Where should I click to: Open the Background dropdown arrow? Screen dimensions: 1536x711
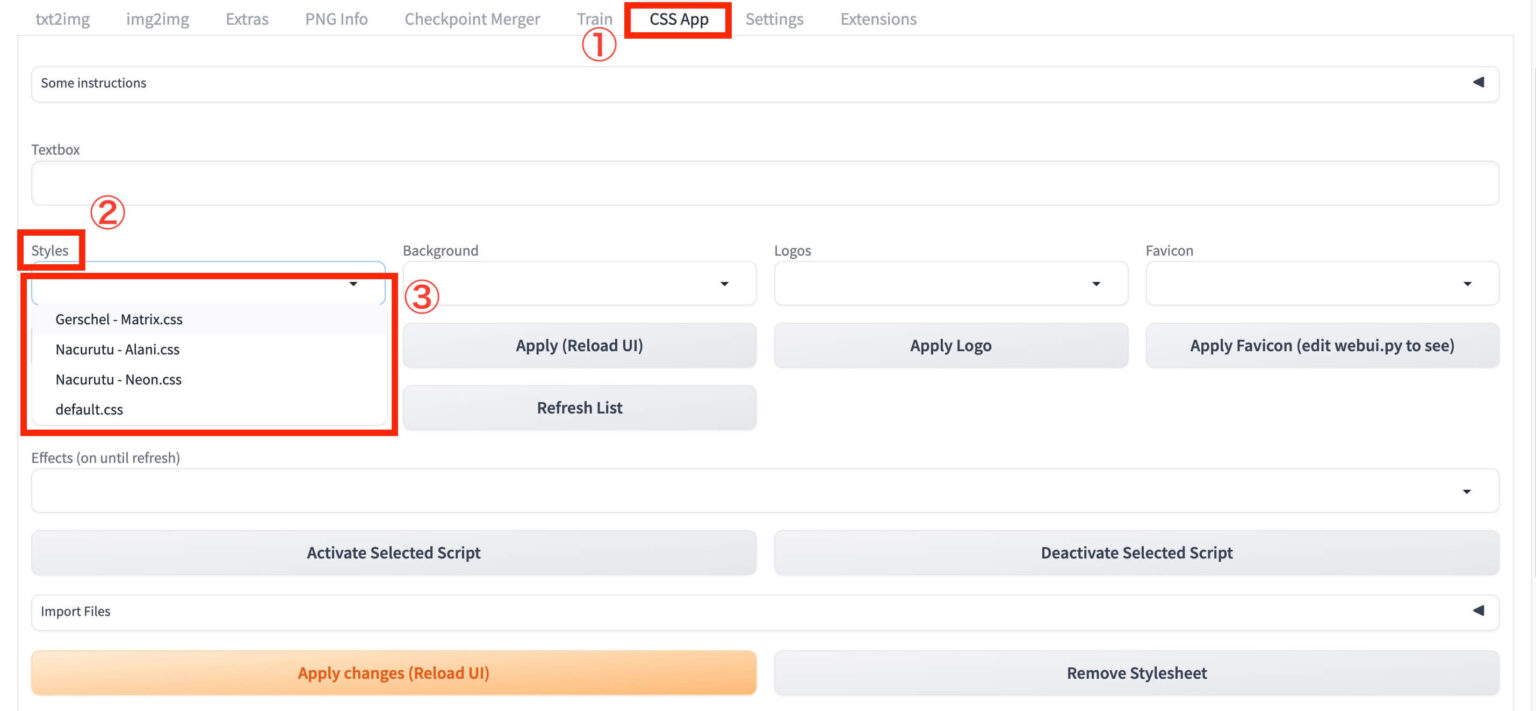tap(725, 283)
